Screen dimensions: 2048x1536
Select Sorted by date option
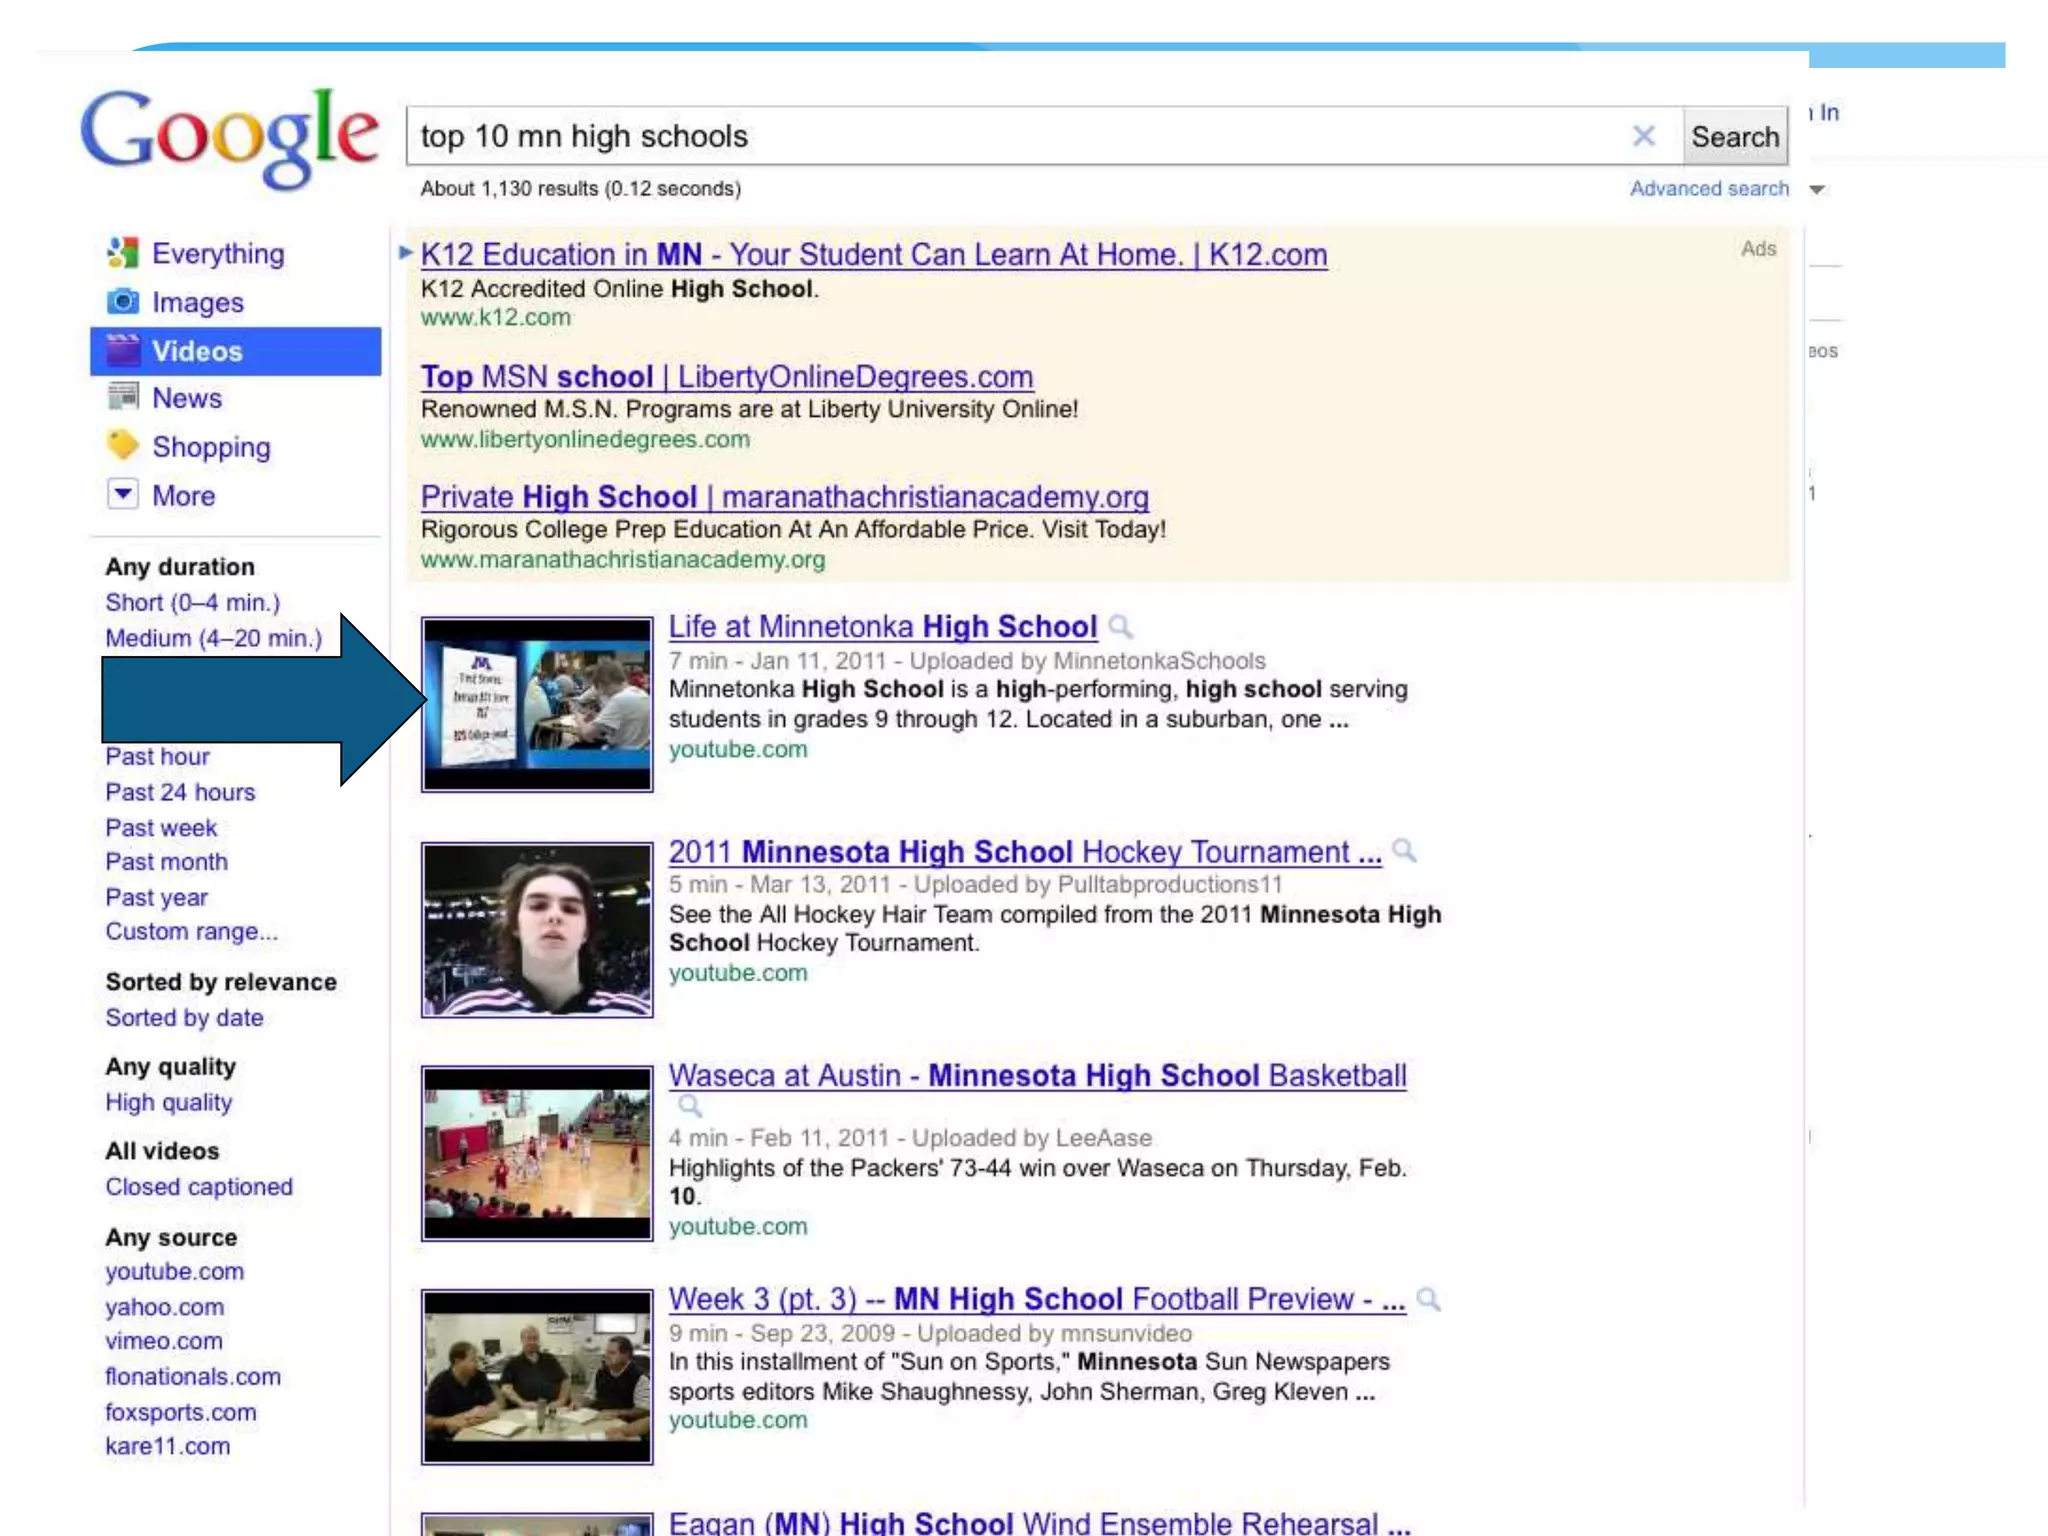tap(184, 1018)
